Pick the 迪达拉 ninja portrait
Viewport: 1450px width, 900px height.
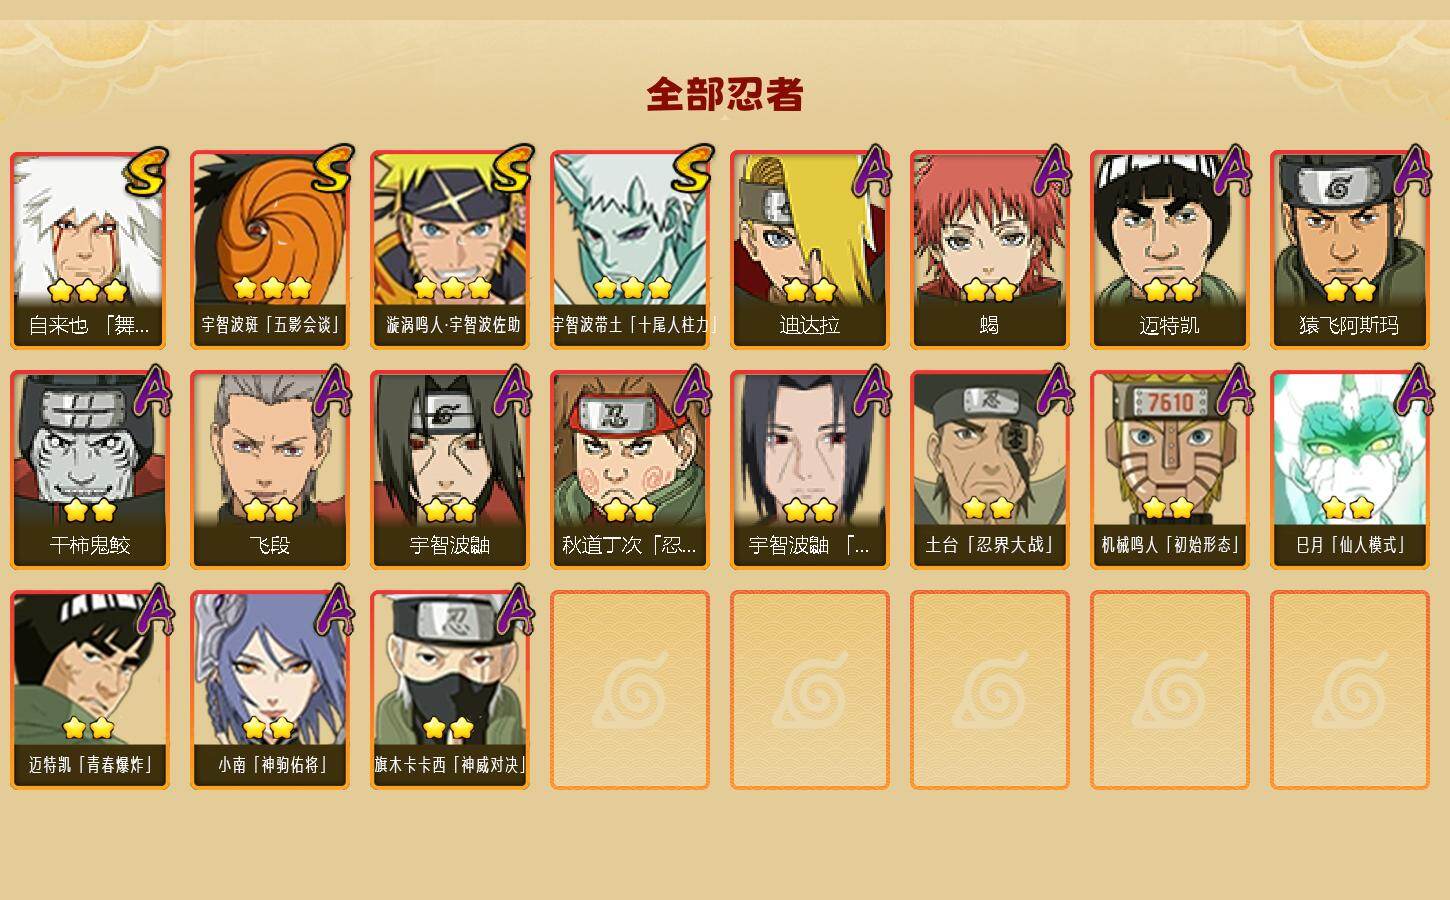click(x=810, y=250)
